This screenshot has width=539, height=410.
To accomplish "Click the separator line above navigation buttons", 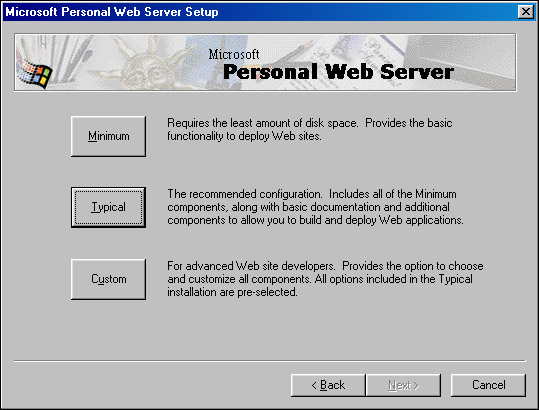I will pos(270,361).
